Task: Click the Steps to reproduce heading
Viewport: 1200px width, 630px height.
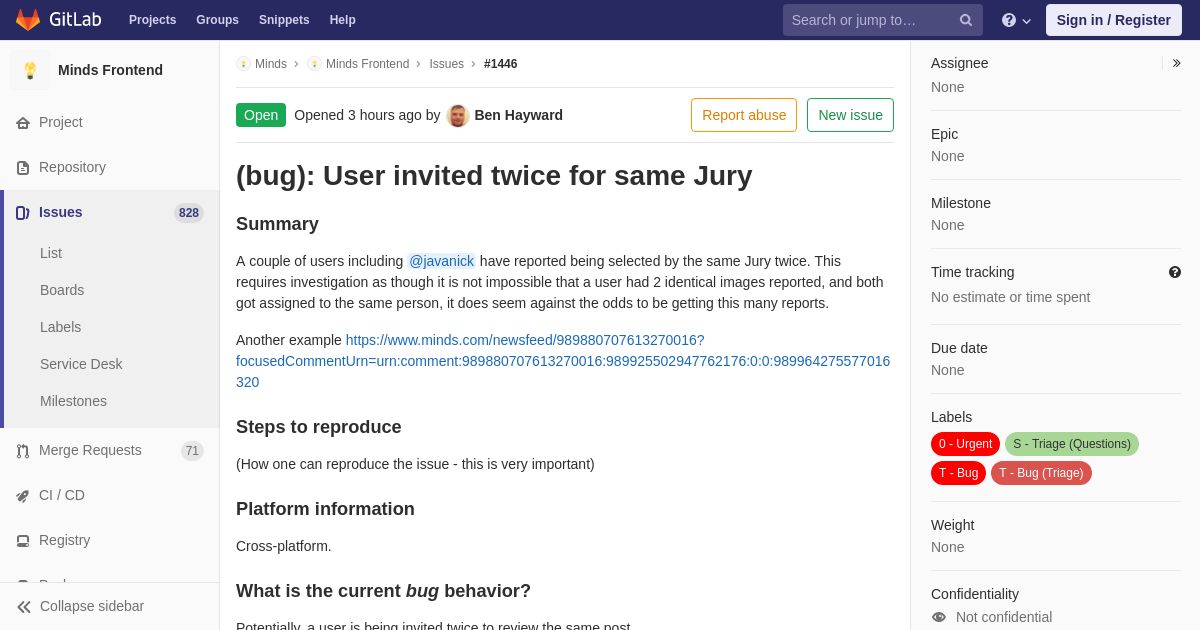Action: [319, 427]
